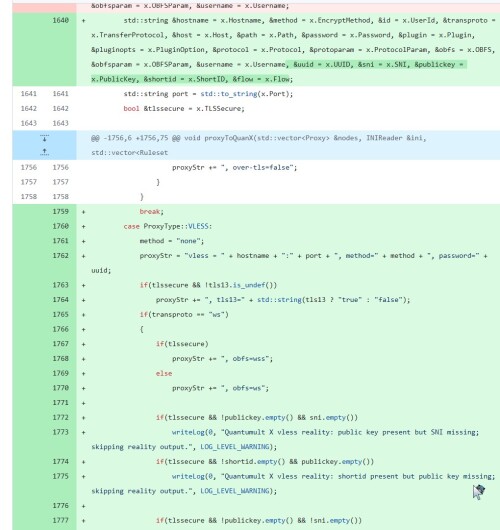Viewport: 500px width, 530px height.
Task: Select new line number 1759
Action: [61, 211]
